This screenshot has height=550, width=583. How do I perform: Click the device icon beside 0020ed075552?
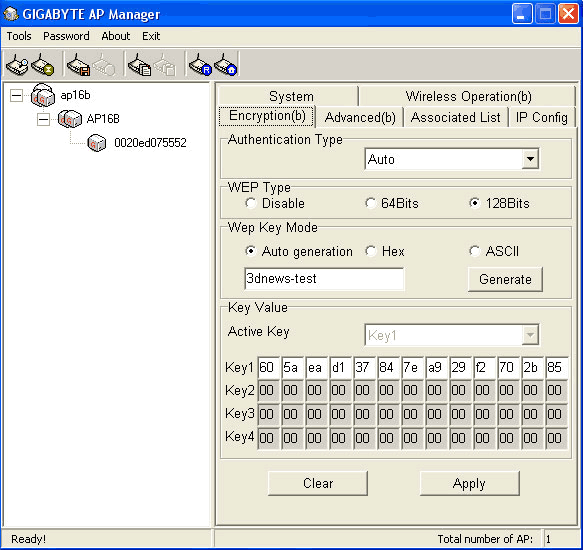(97, 143)
